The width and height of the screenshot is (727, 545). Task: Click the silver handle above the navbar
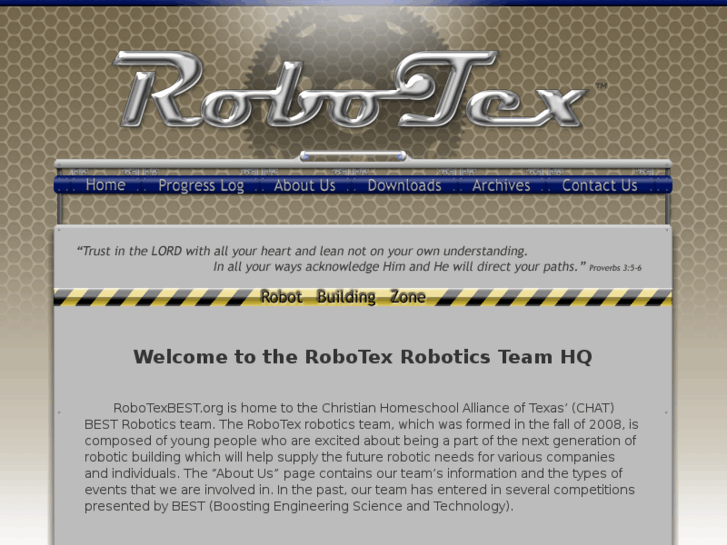click(353, 156)
